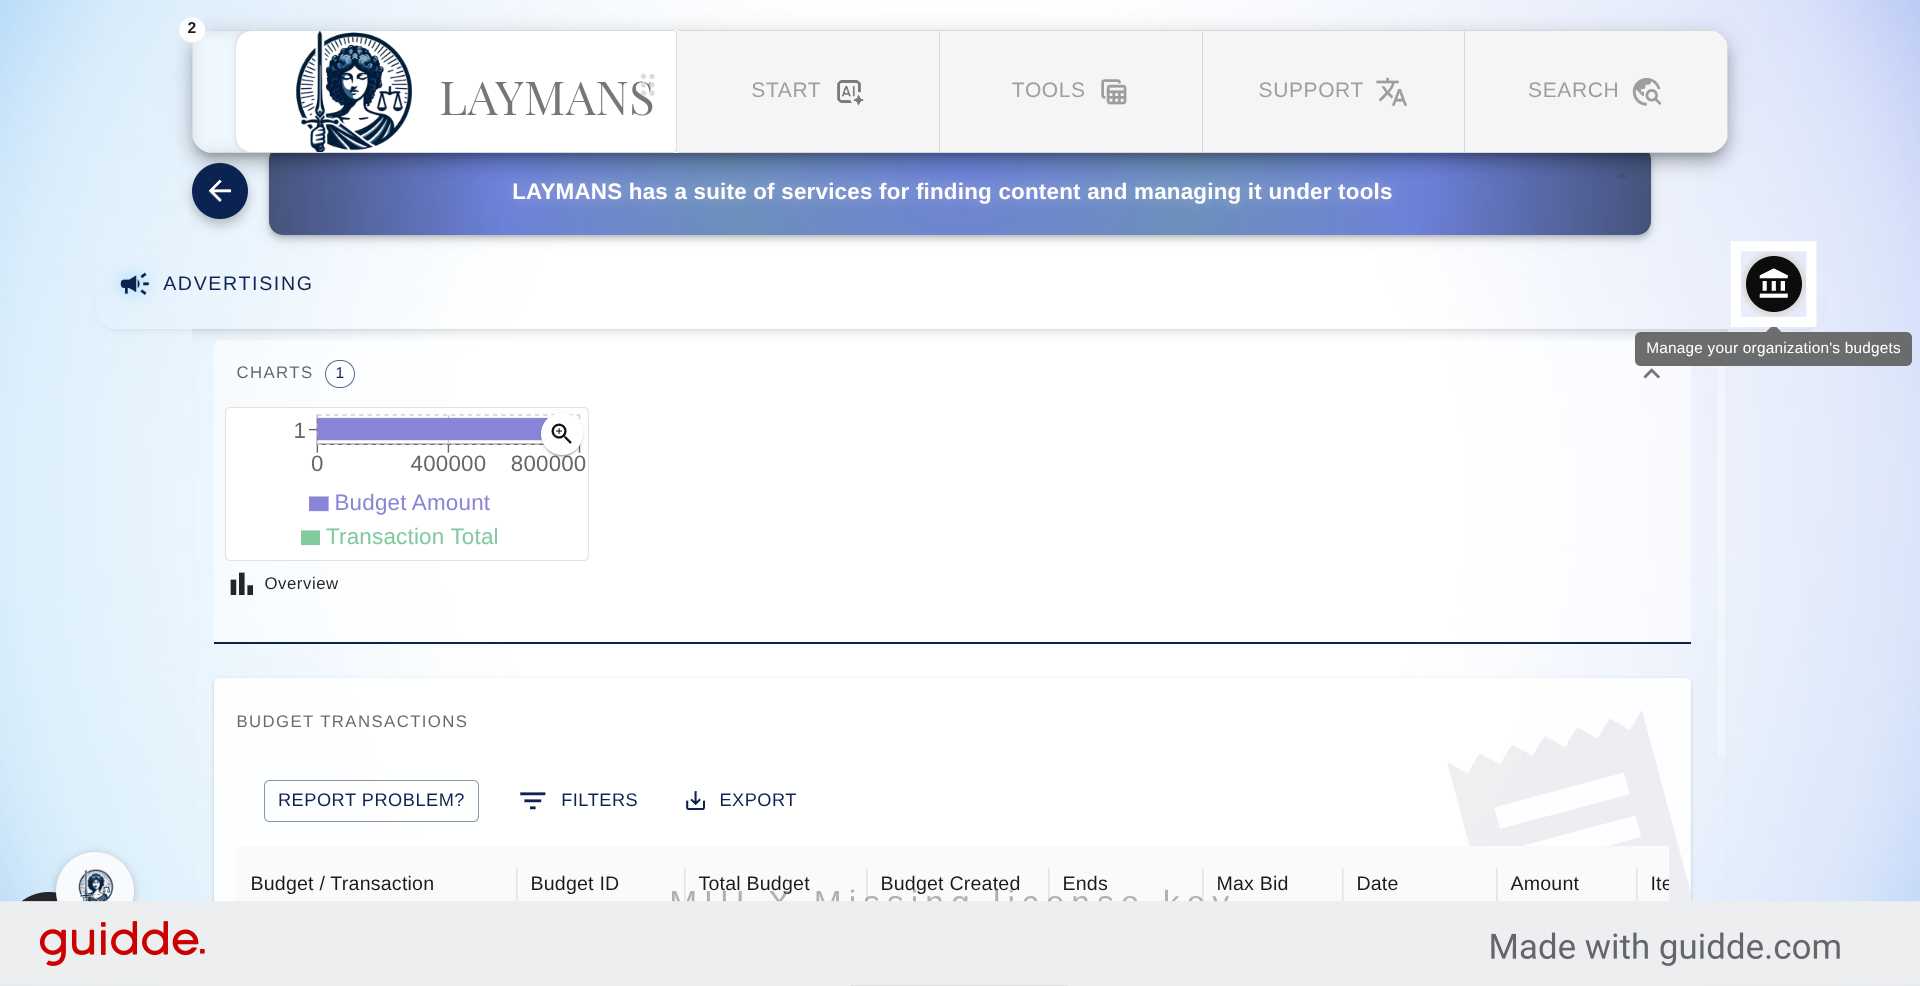Click the EXPORT button
The height and width of the screenshot is (986, 1920).
click(x=741, y=800)
